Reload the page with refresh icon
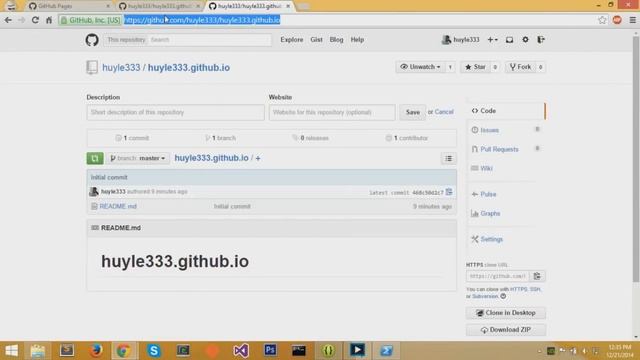Screen dimensions: 640x360 pos(35,20)
